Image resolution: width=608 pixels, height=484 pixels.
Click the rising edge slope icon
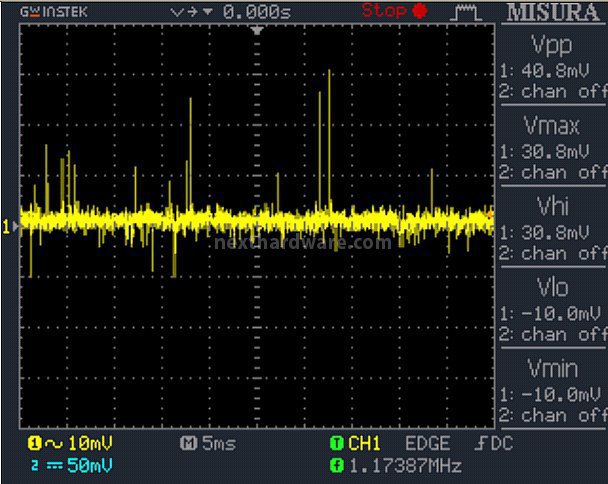click(x=480, y=443)
